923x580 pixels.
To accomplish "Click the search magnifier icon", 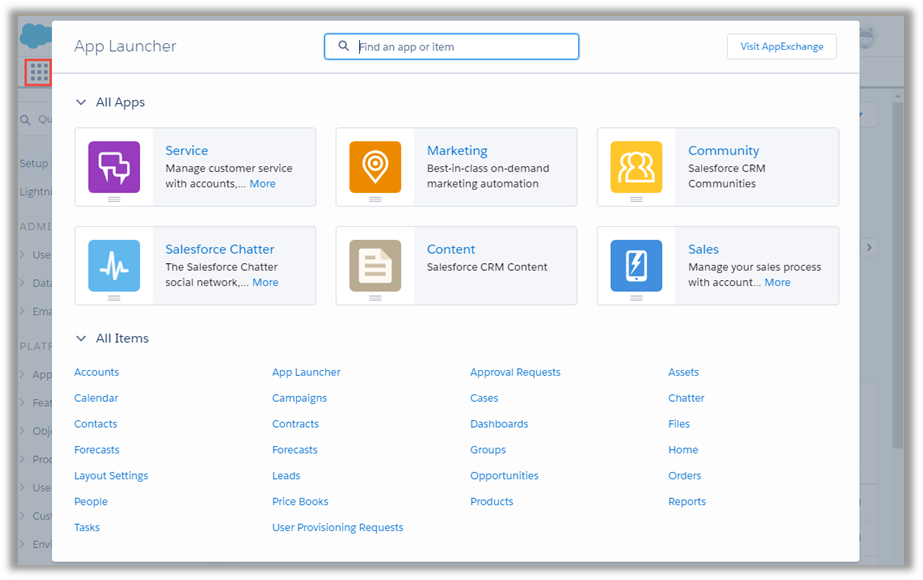I will (344, 46).
